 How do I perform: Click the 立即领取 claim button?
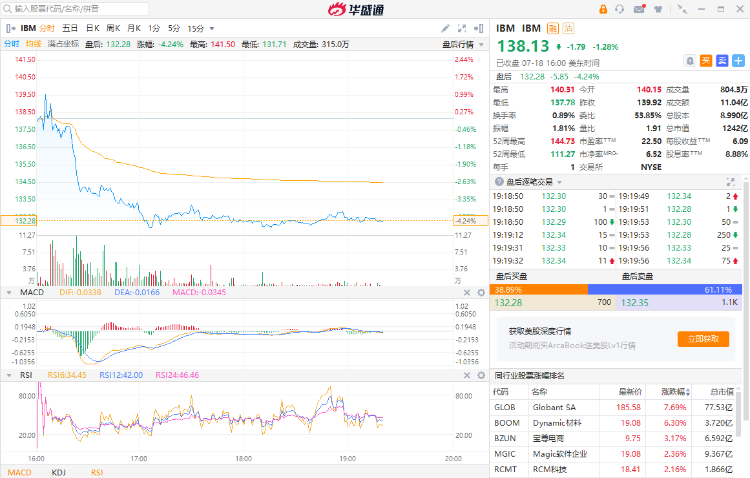703,338
